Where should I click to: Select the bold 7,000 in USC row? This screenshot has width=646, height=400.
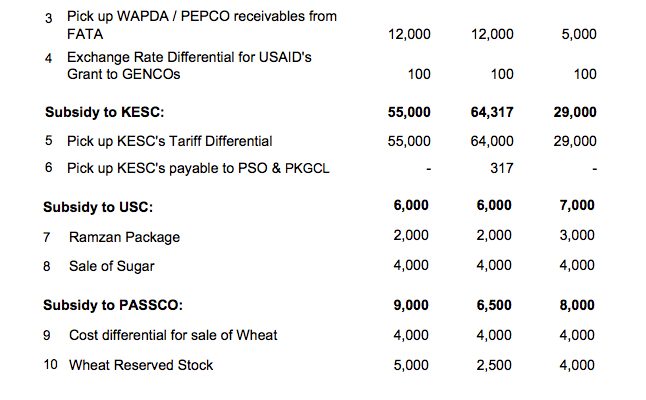577,205
